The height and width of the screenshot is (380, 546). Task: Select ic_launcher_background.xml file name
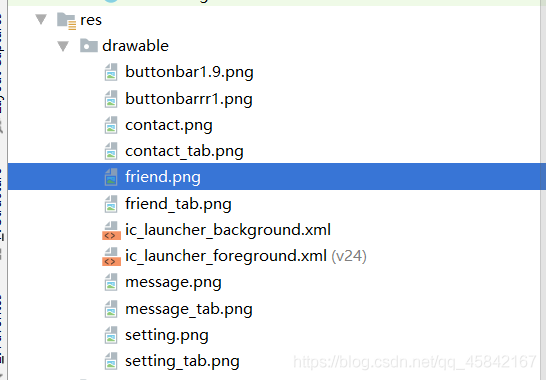click(228, 230)
